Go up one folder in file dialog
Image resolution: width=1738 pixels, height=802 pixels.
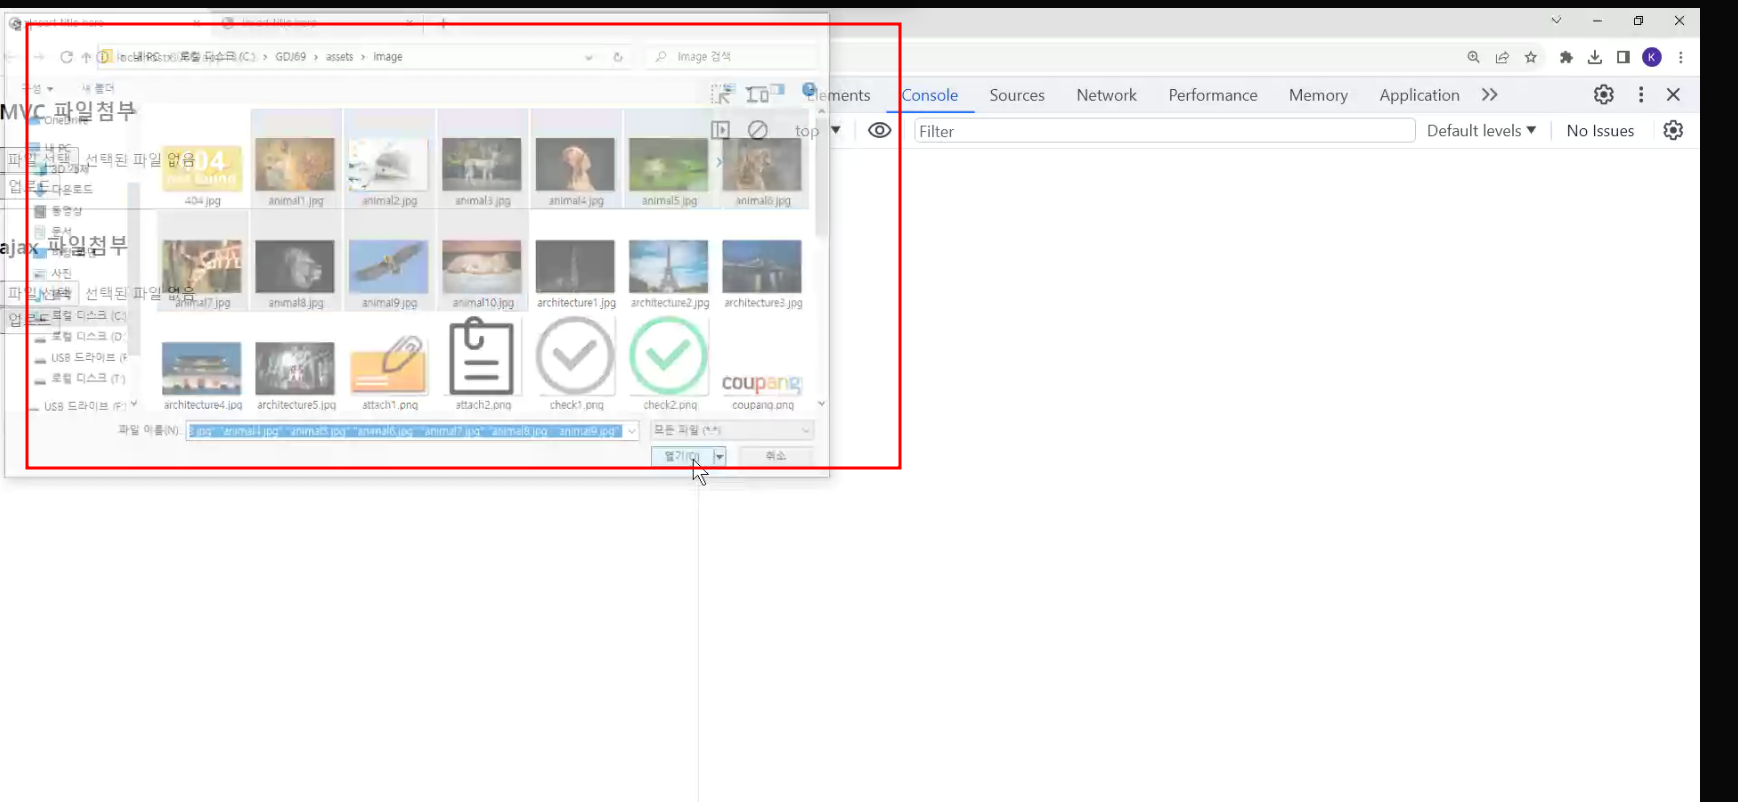tap(86, 57)
